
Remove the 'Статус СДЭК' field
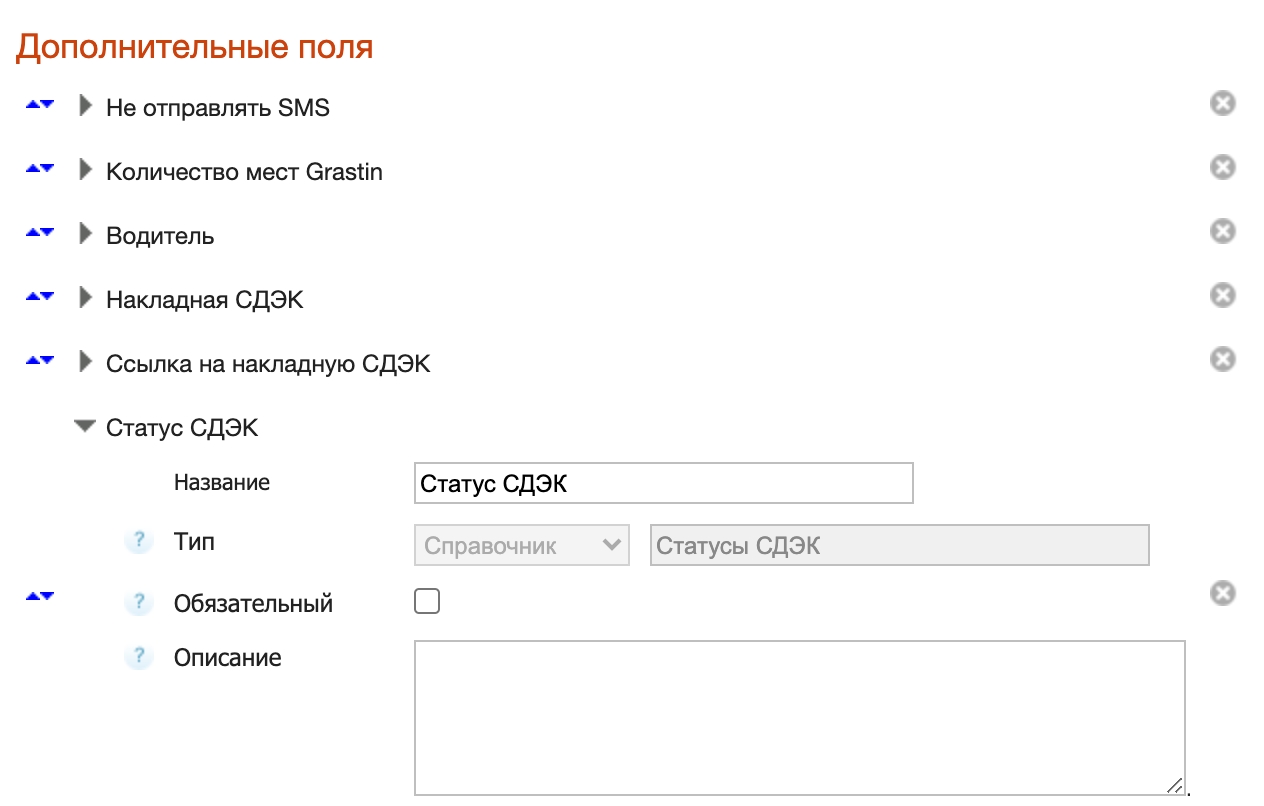coord(1222,594)
